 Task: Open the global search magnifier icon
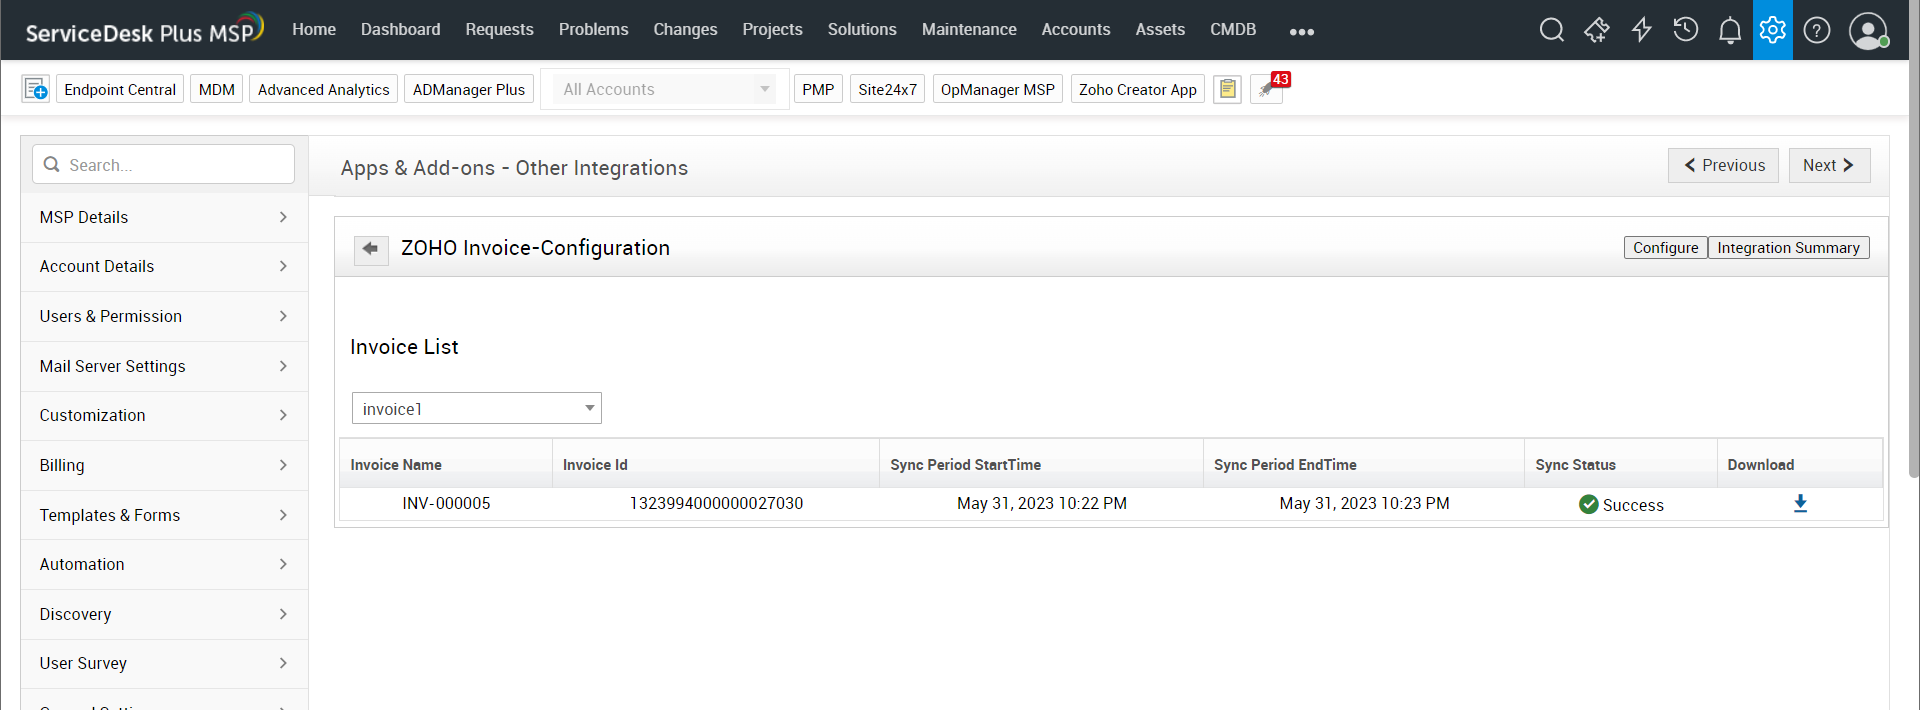click(1551, 30)
